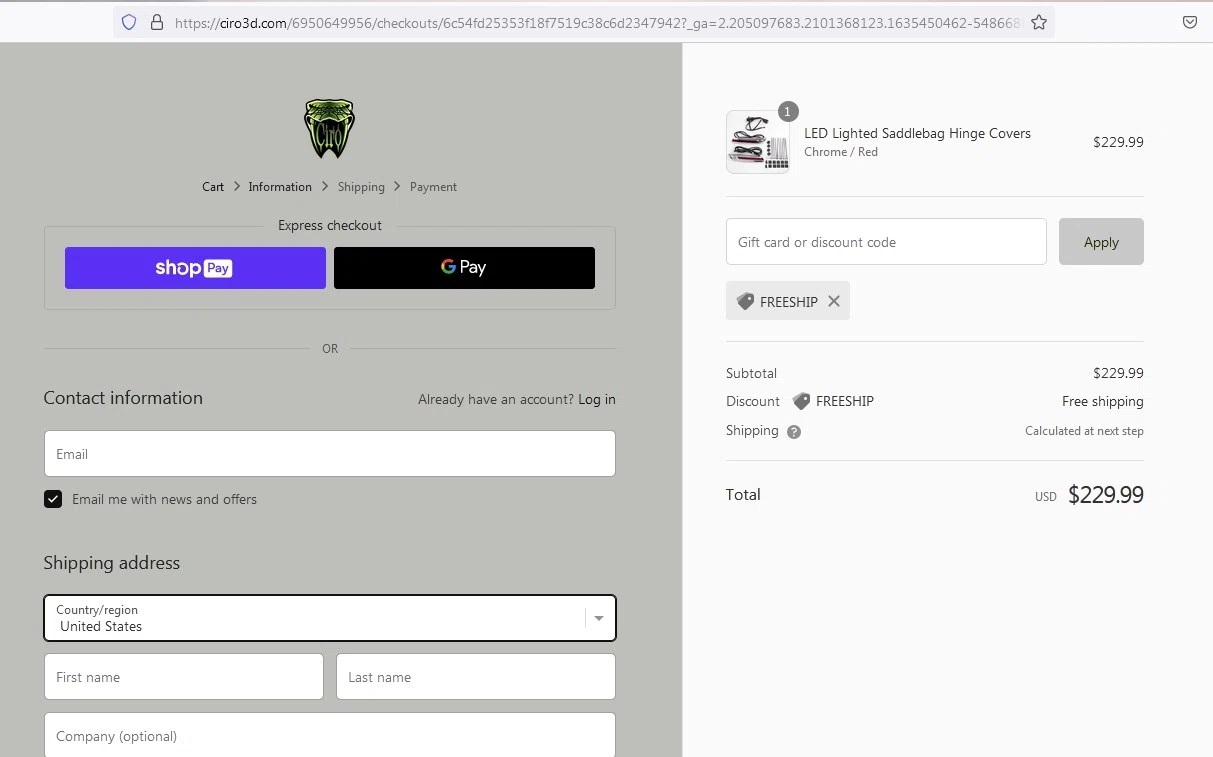
Task: Select the Shipping breadcrumb step
Action: coord(361,187)
